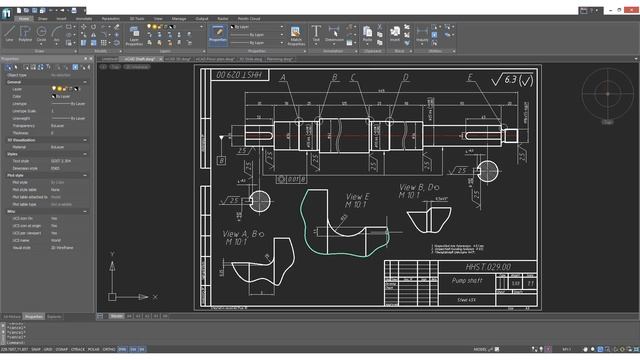Click the layer color swatch in Layers dropdown
640x360 pixels.
[172, 27]
